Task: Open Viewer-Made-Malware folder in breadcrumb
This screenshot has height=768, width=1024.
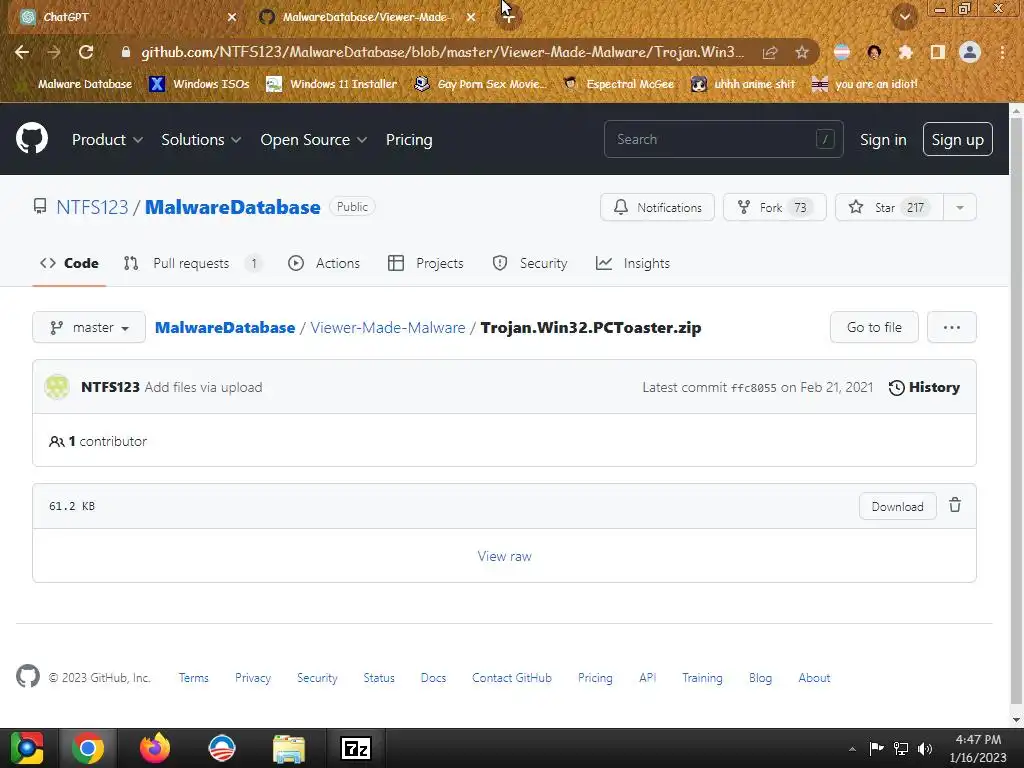Action: pyautogui.click(x=388, y=328)
